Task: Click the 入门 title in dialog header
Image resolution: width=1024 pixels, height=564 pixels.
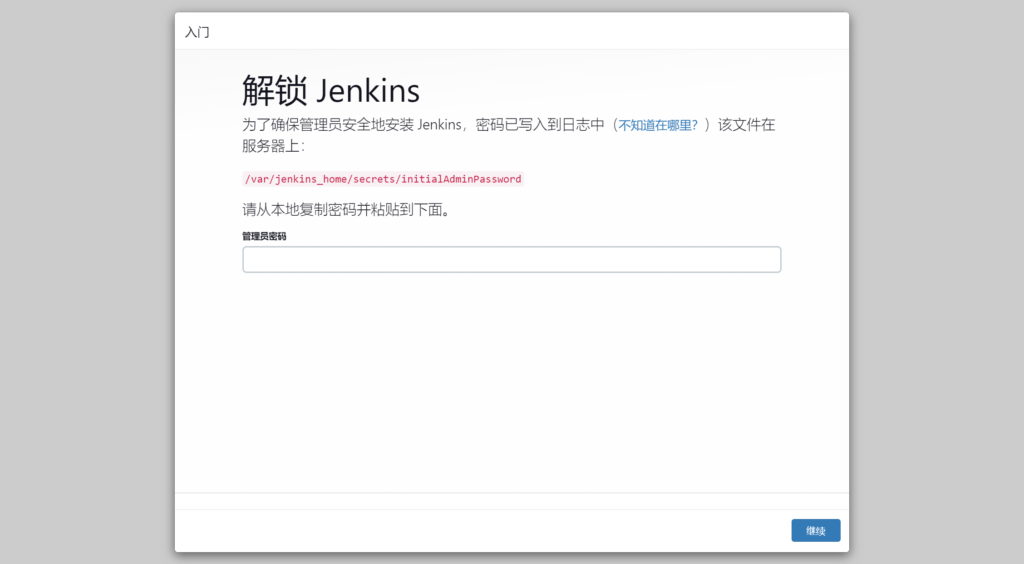Action: point(197,32)
